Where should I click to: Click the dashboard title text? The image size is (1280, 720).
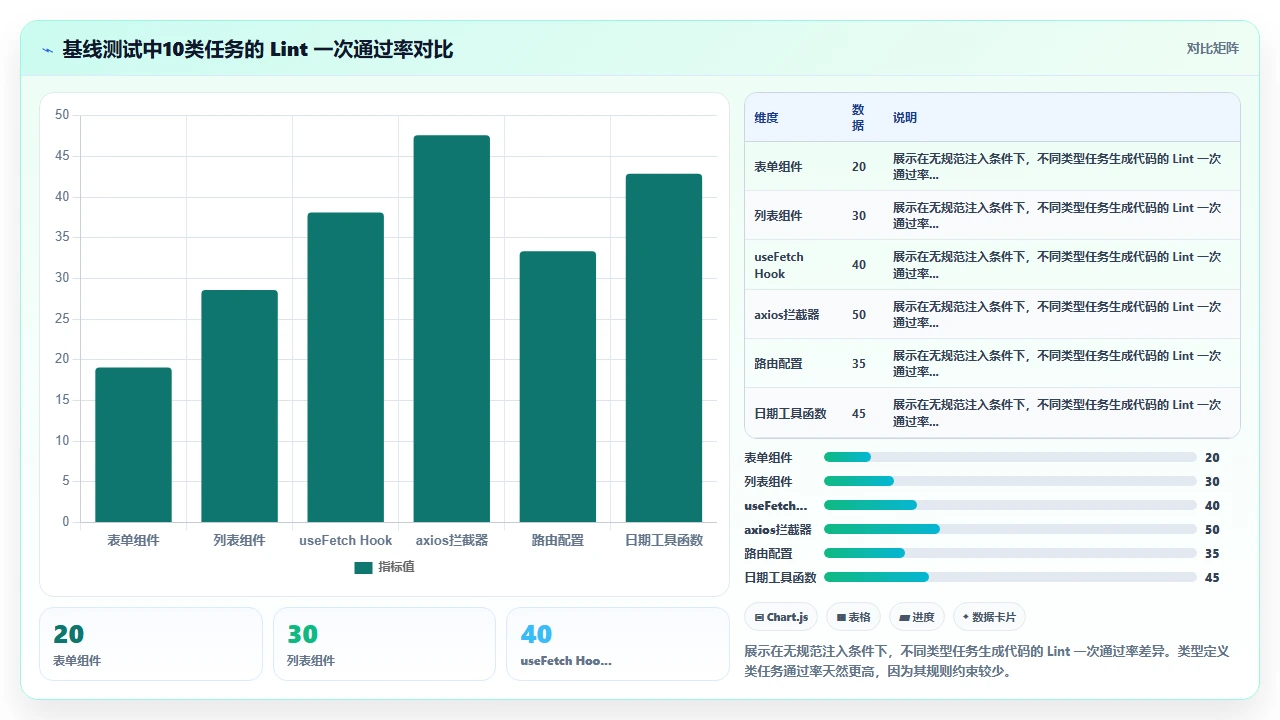258,49
